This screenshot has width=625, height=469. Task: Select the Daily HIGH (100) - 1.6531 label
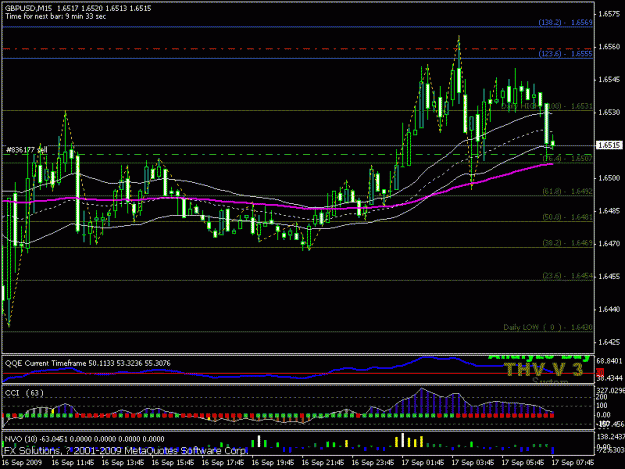pos(546,106)
